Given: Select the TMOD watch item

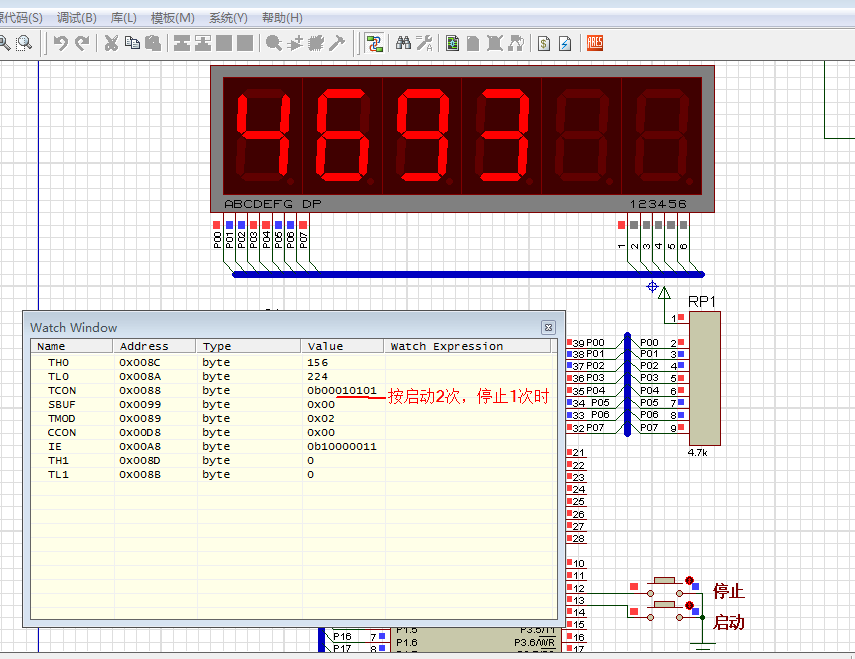Looking at the screenshot, I should point(294,419).
